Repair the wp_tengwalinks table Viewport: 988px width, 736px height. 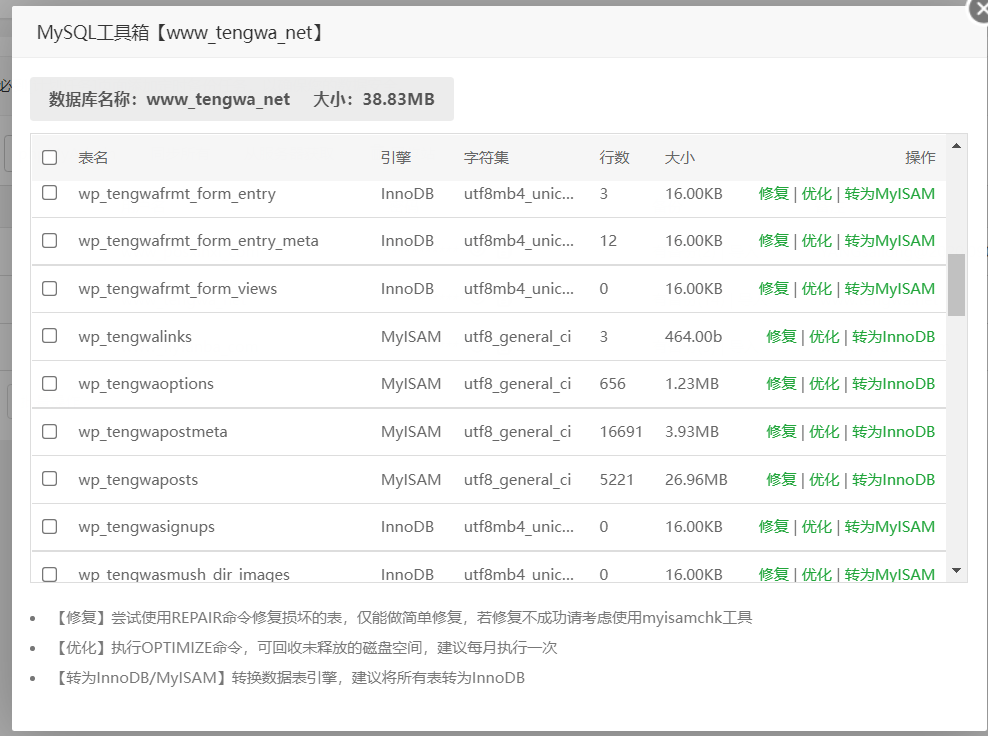coord(781,336)
